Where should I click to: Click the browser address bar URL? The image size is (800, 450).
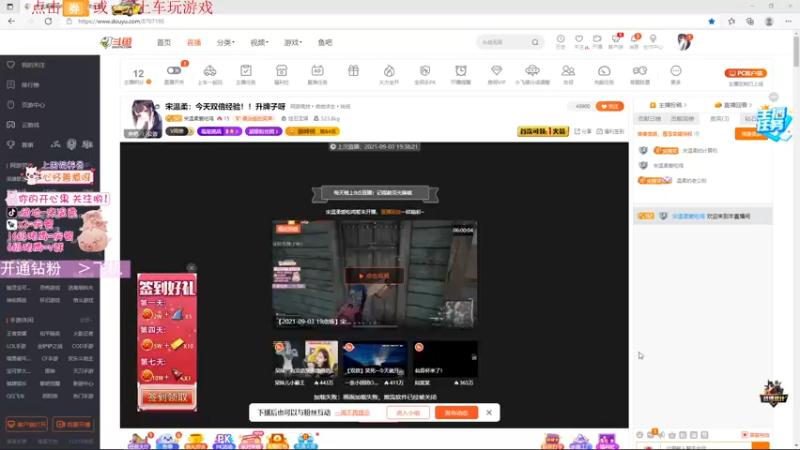pos(121,21)
